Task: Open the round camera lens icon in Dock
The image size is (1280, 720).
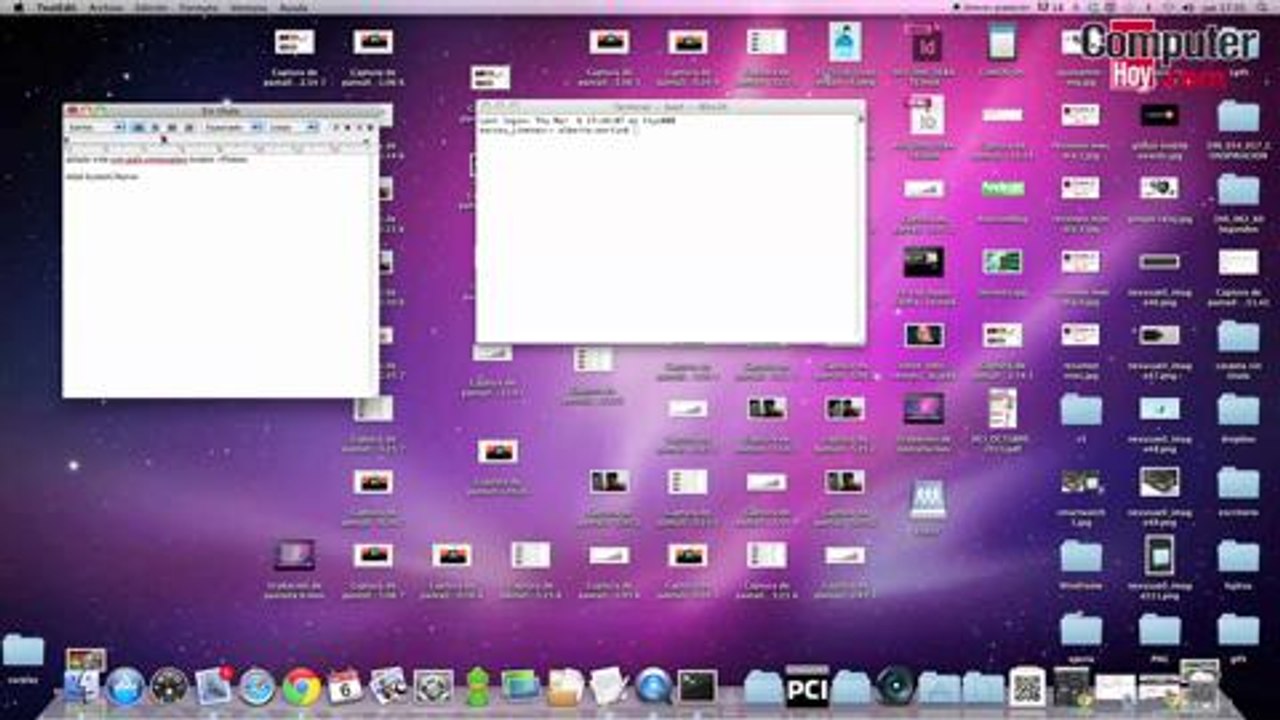Action: click(895, 686)
